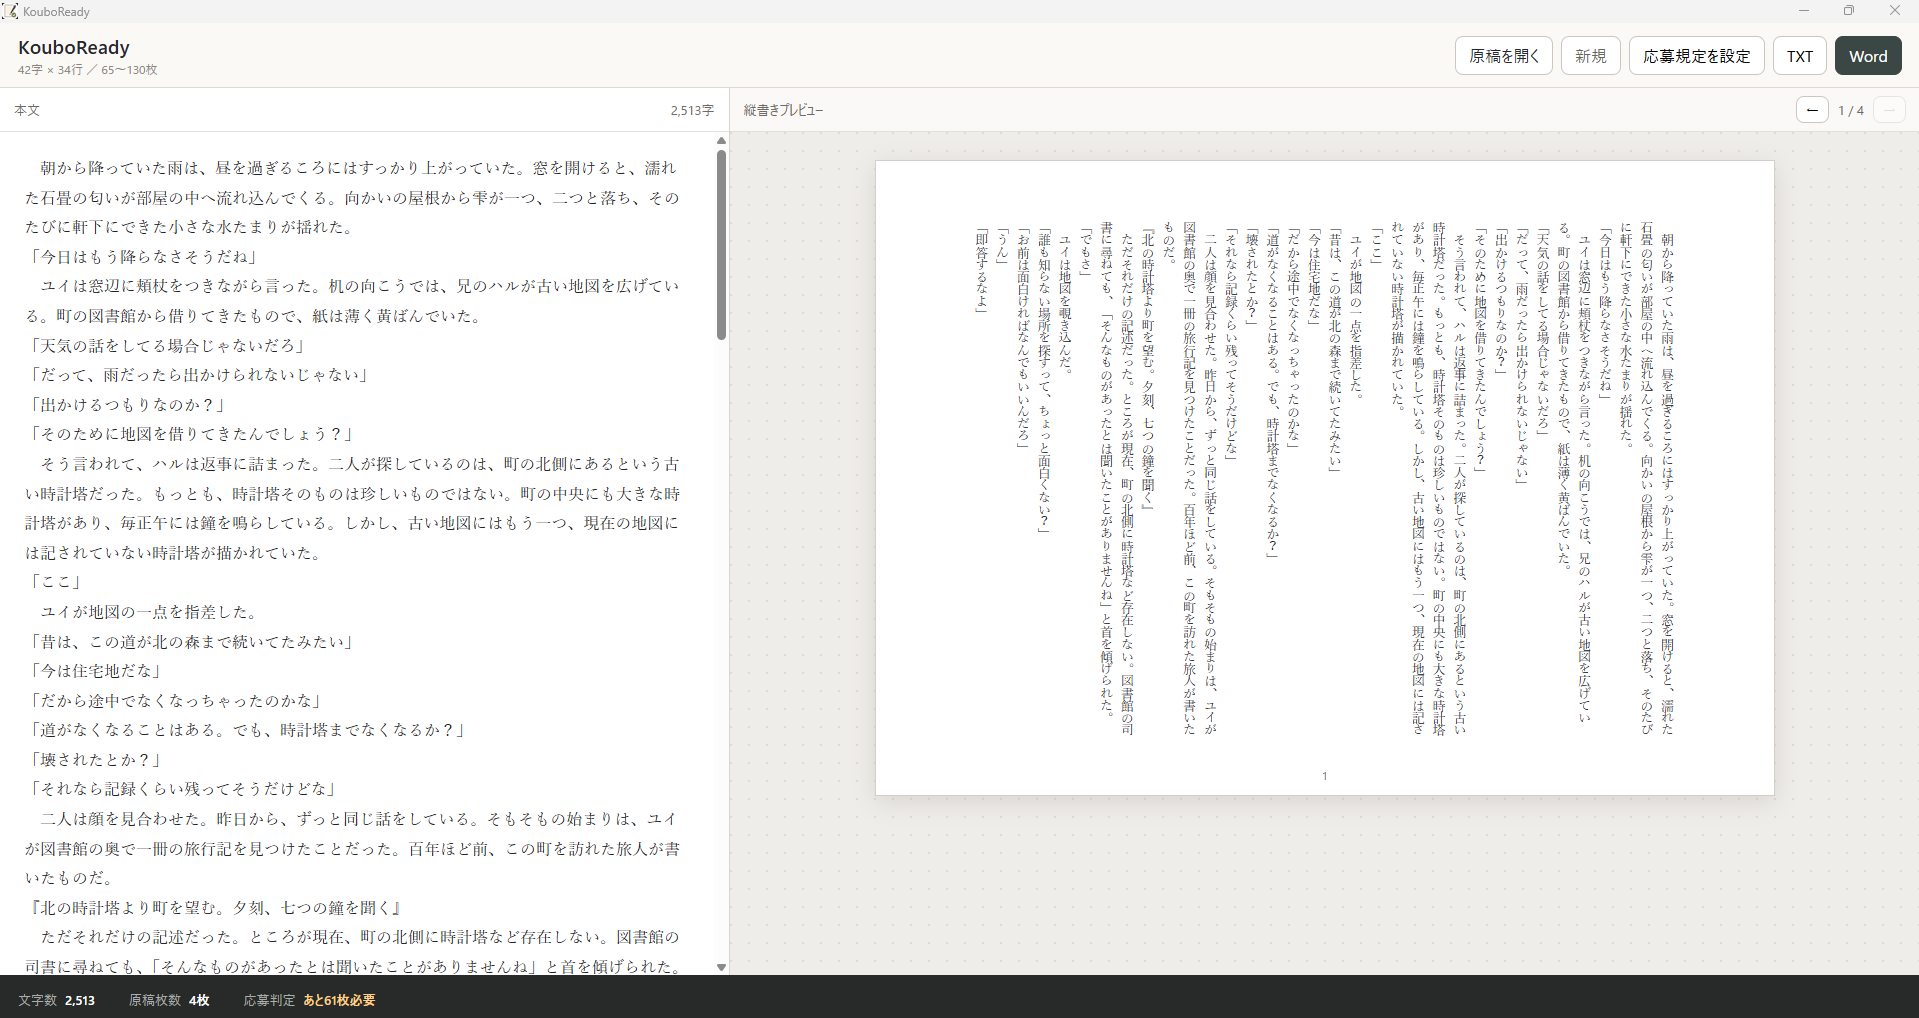Click the 原稿枚数 4枚 status item
Image resolution: width=1919 pixels, height=1018 pixels.
point(169,1000)
